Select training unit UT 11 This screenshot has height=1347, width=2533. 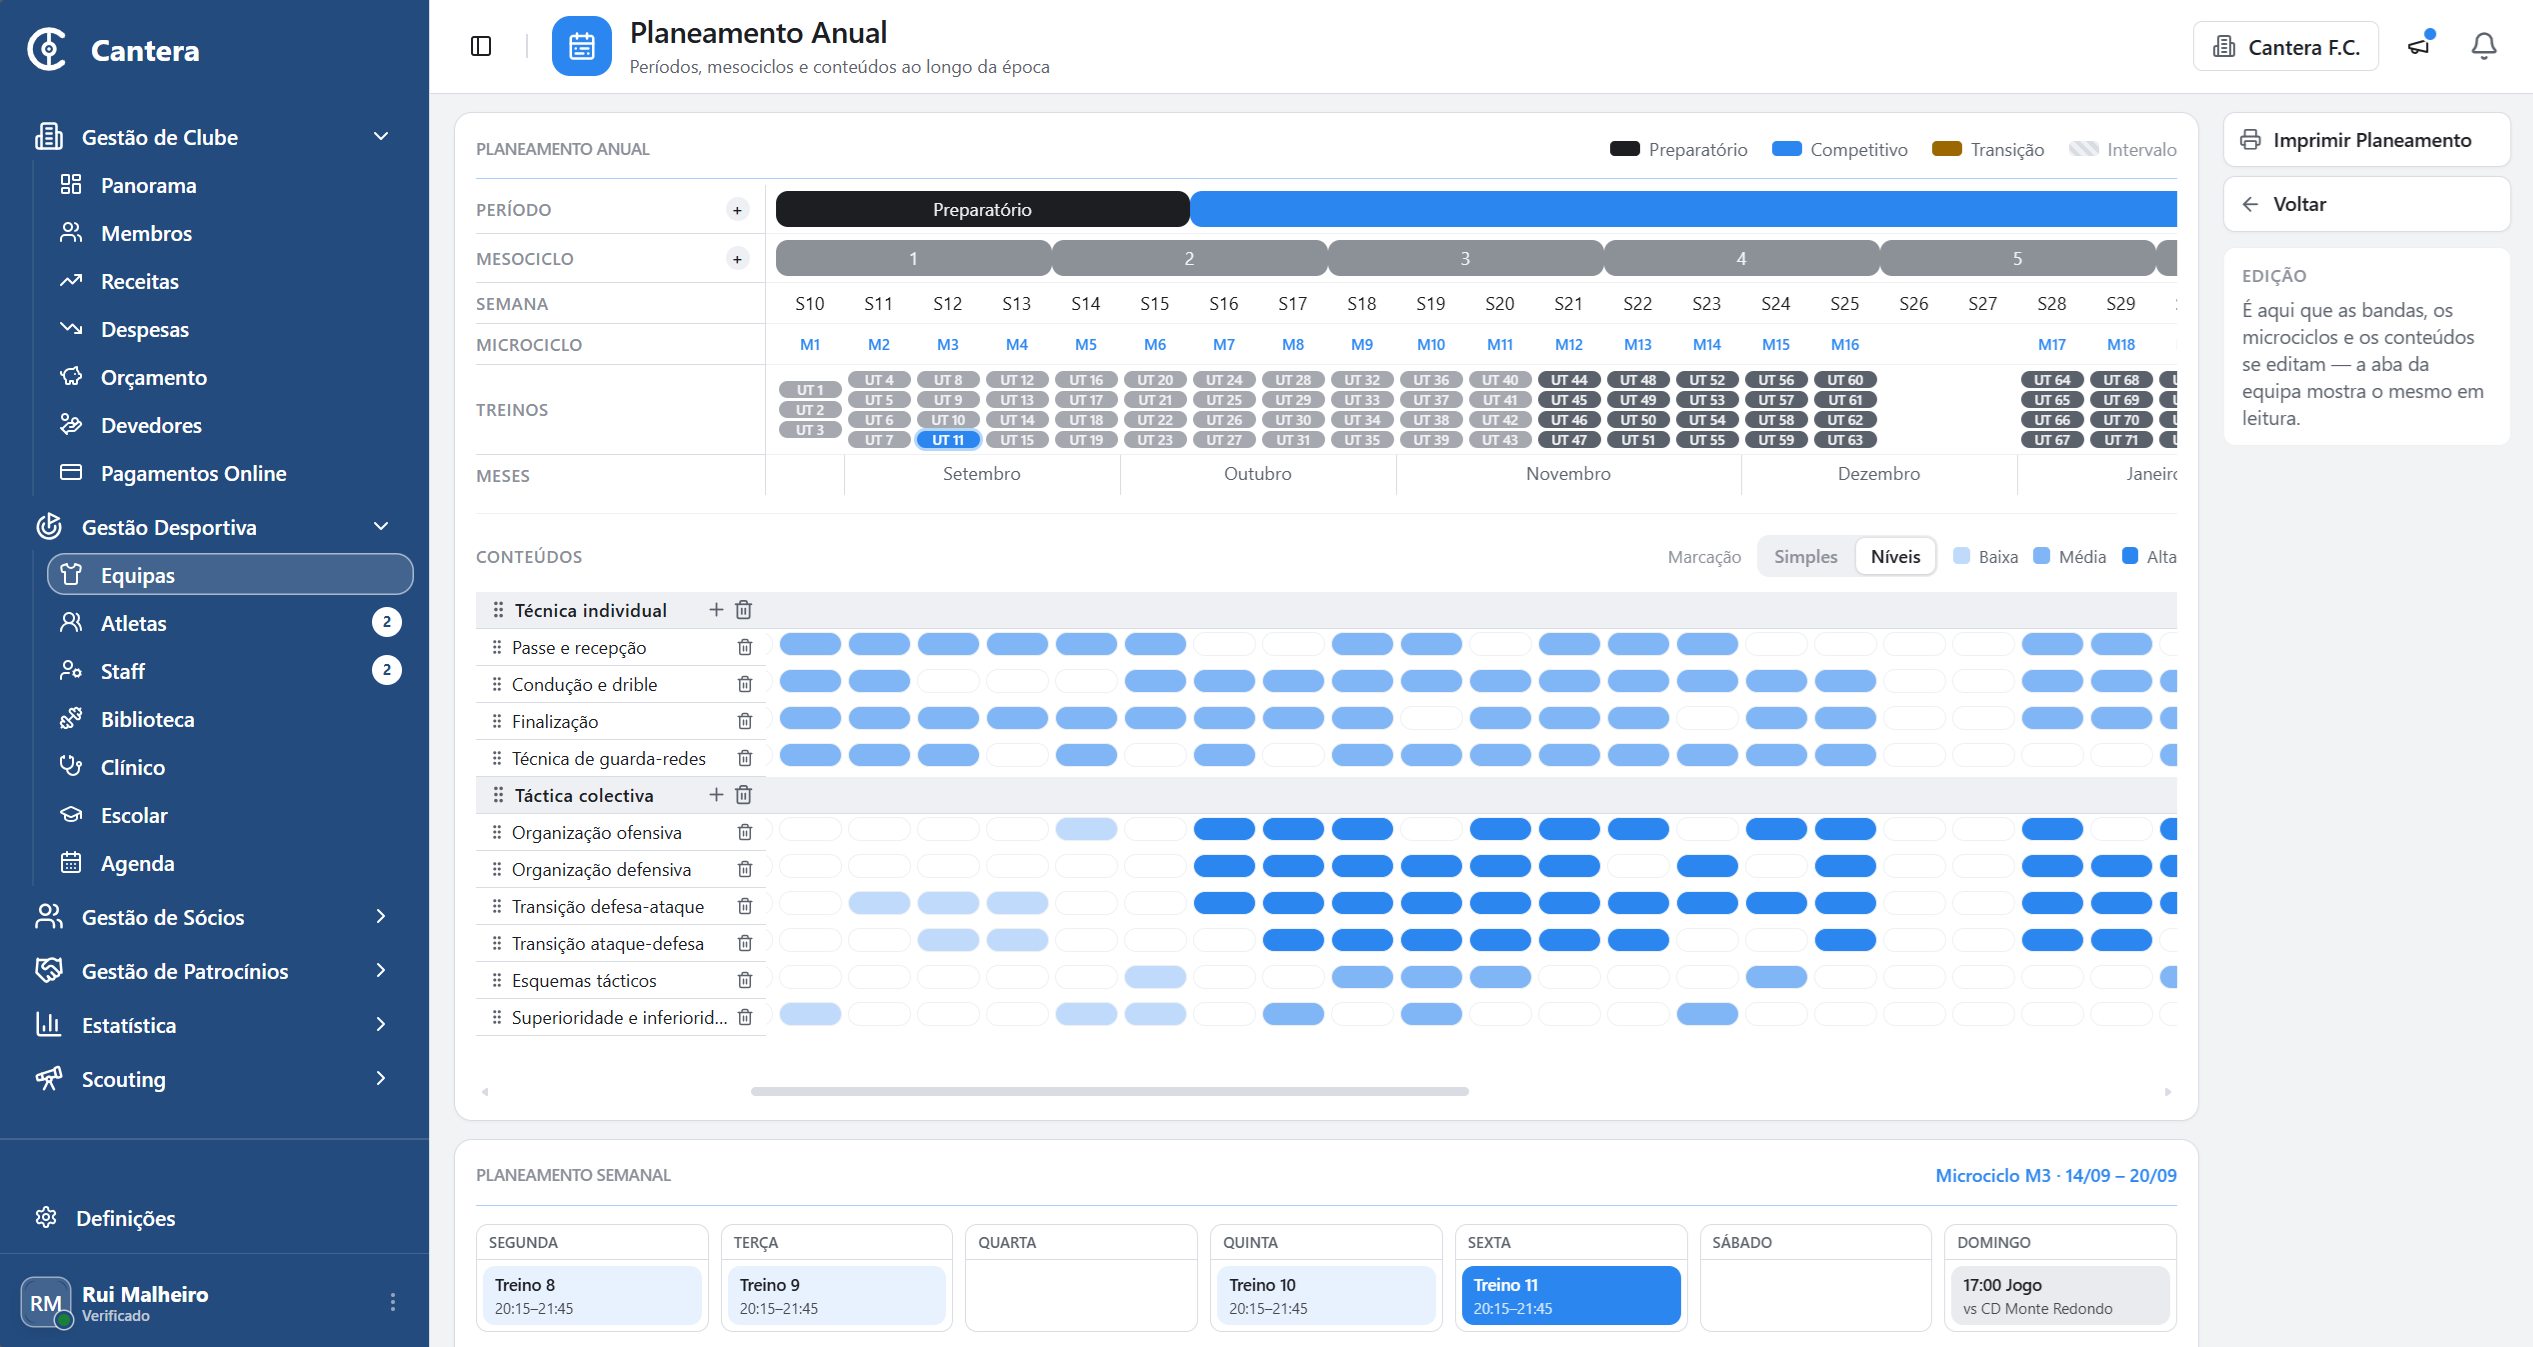click(x=948, y=440)
